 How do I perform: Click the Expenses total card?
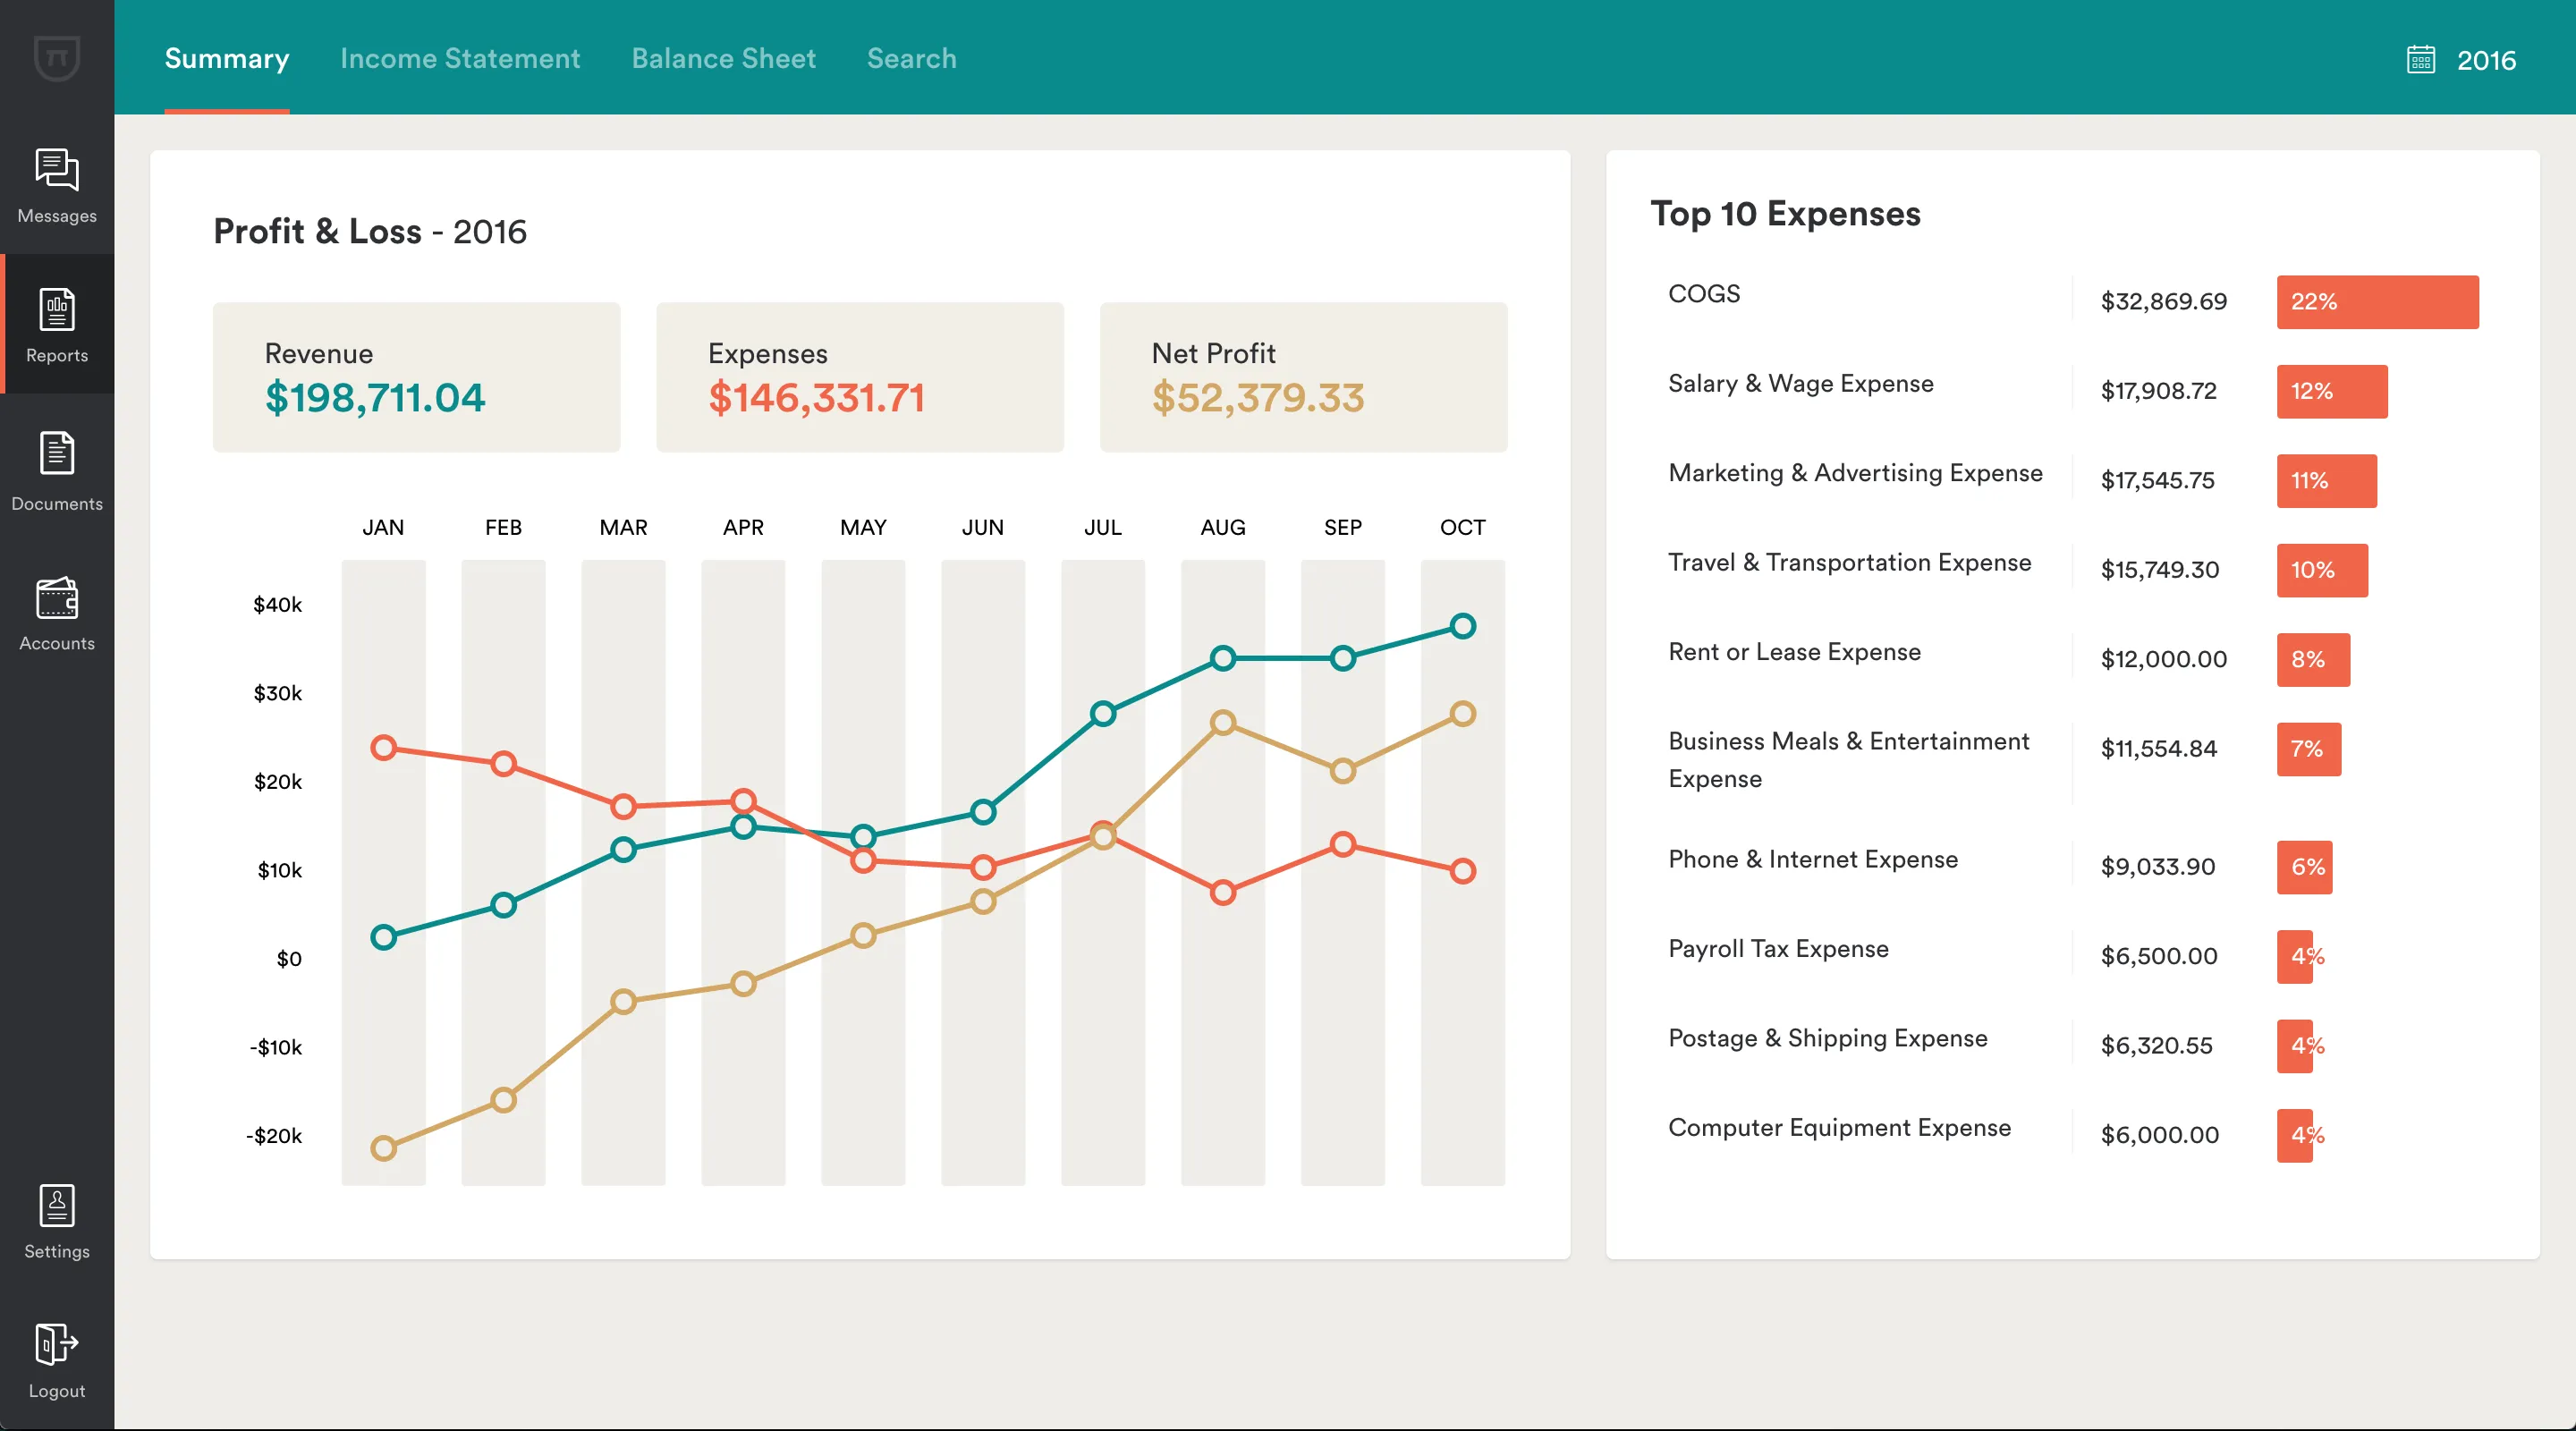tap(859, 377)
